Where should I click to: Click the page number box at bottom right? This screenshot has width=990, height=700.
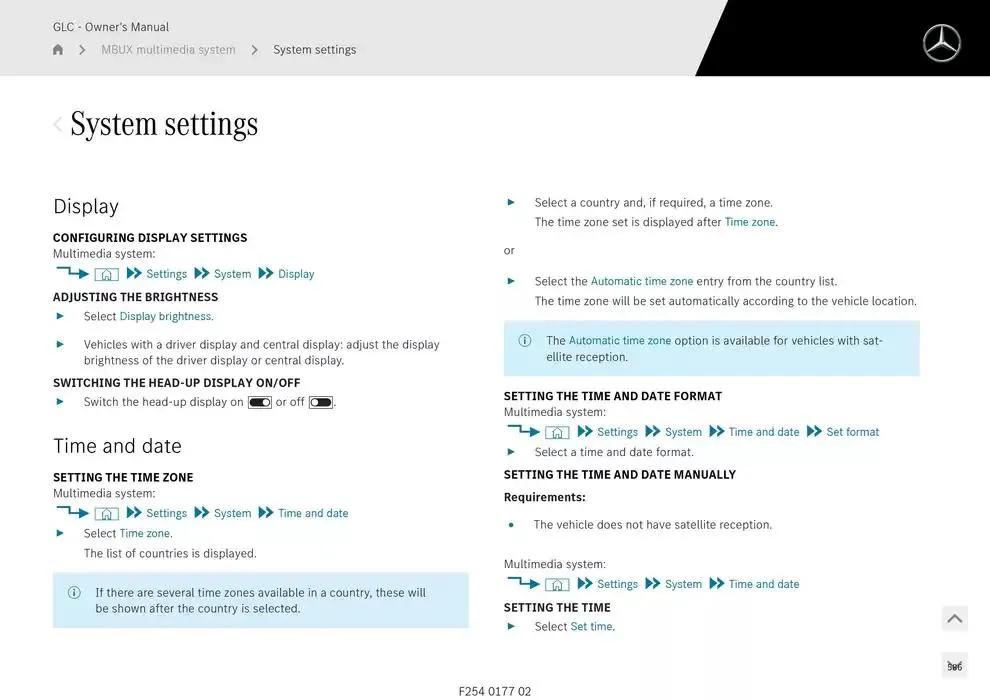point(954,666)
